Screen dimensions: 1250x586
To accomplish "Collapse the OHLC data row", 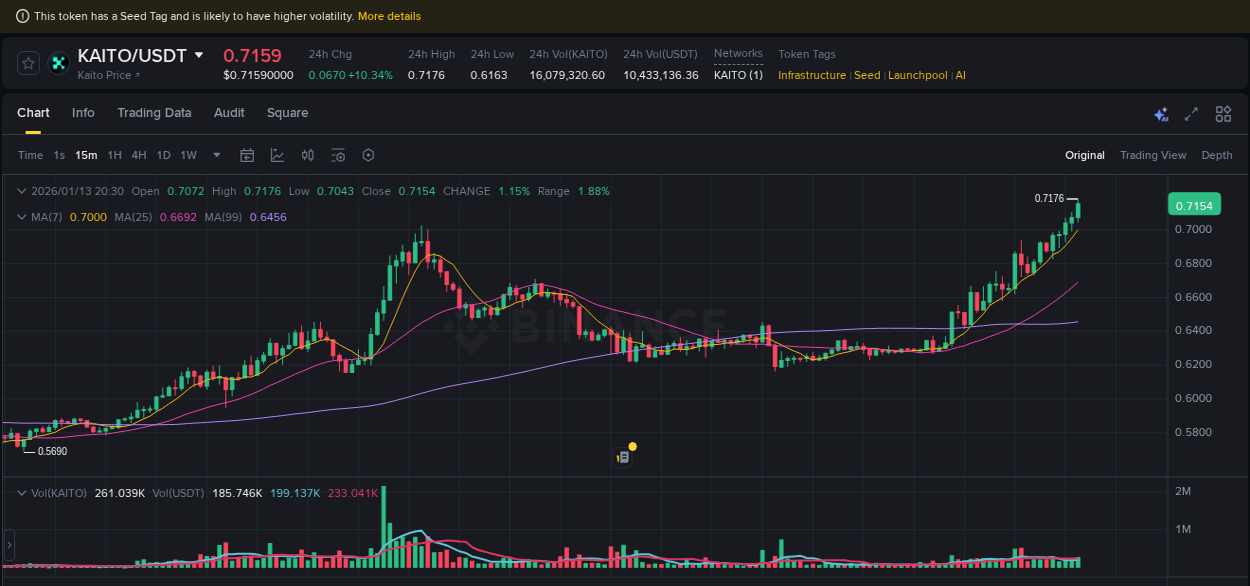I will (22, 191).
